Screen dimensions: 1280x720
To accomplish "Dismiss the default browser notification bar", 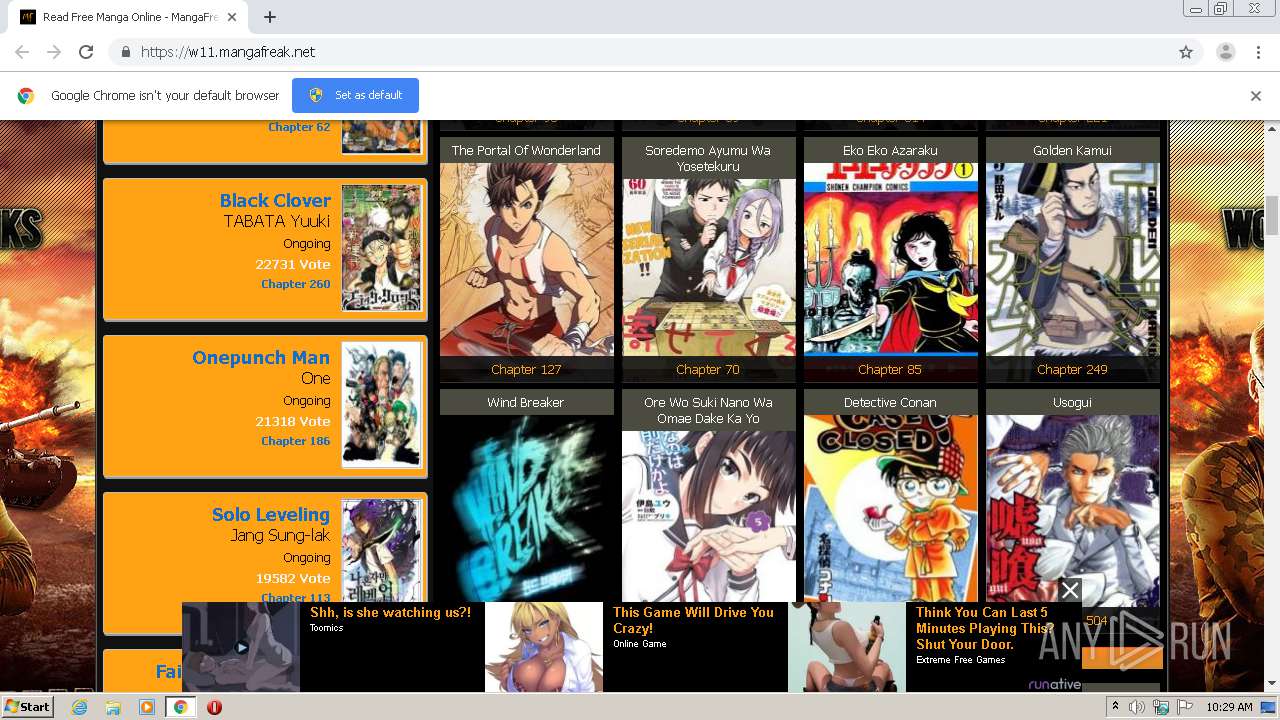I will [1255, 96].
